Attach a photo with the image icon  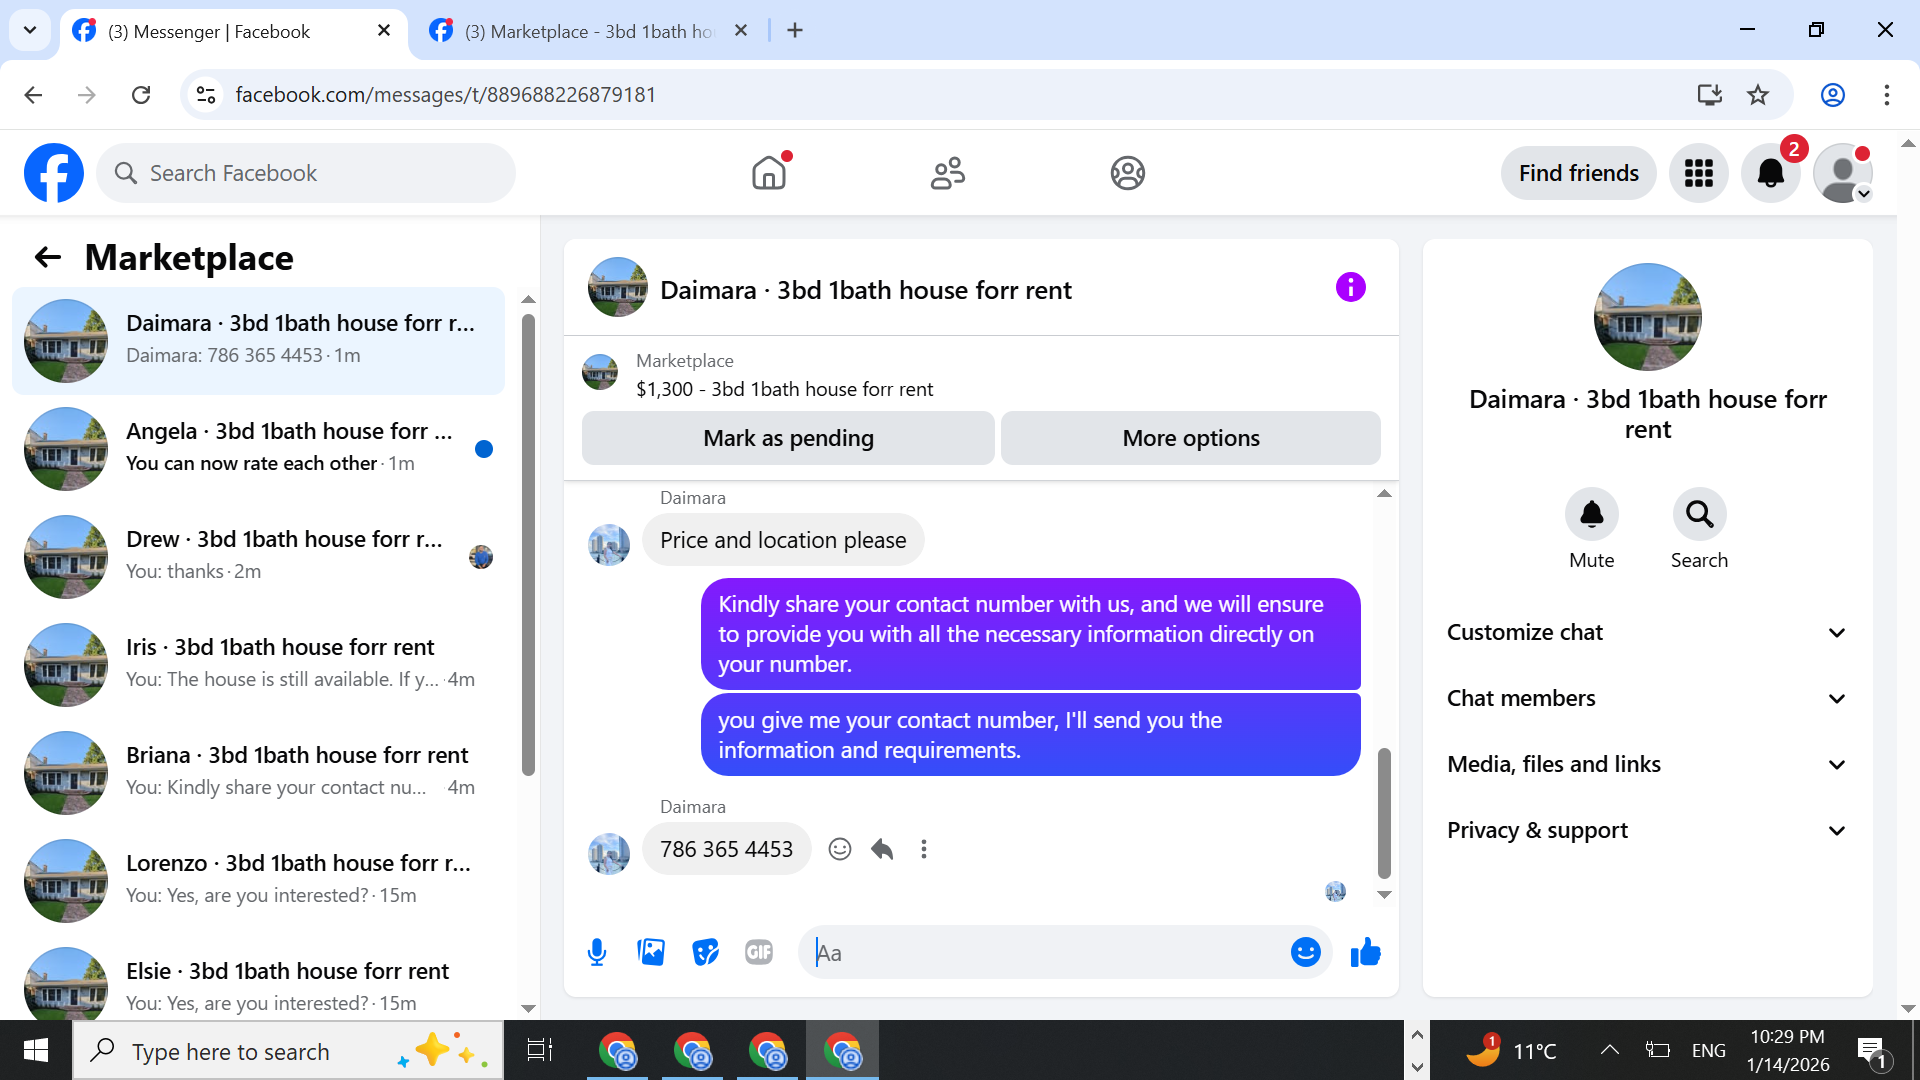point(651,952)
